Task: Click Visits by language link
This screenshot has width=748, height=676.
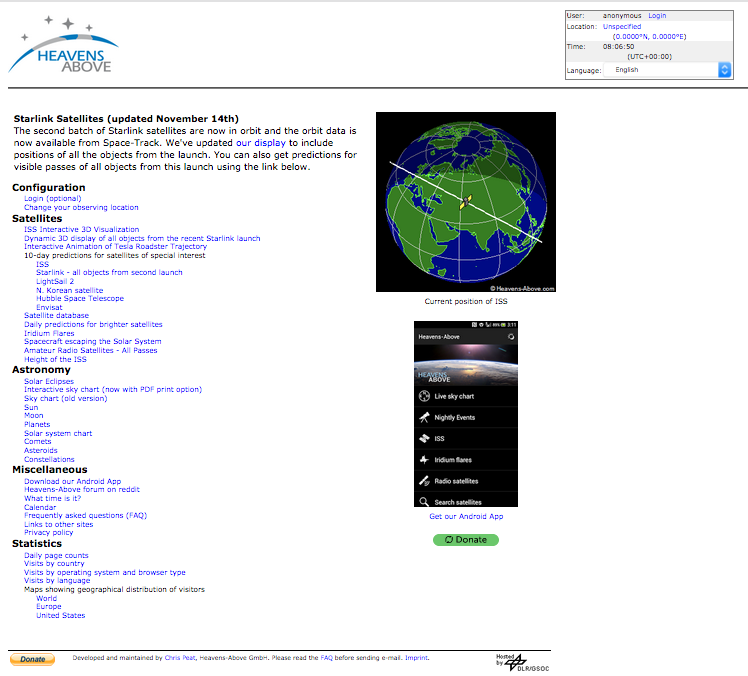Action: point(57,581)
